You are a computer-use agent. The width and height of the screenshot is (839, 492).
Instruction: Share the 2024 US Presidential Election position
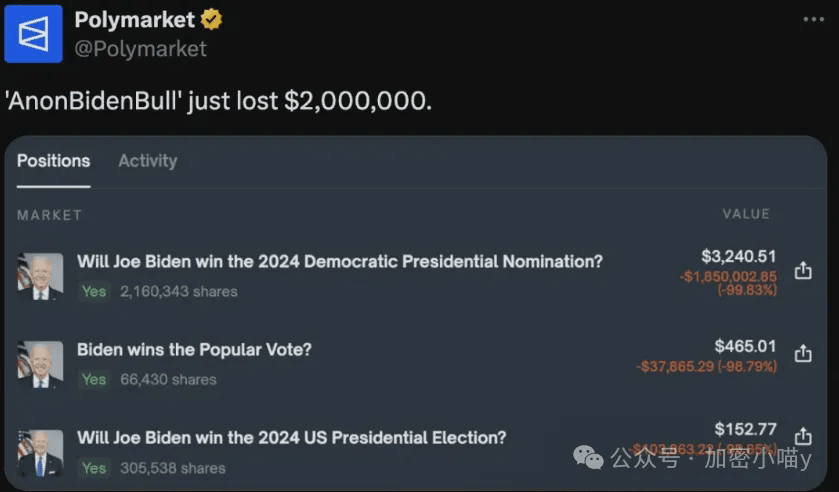coord(802,436)
